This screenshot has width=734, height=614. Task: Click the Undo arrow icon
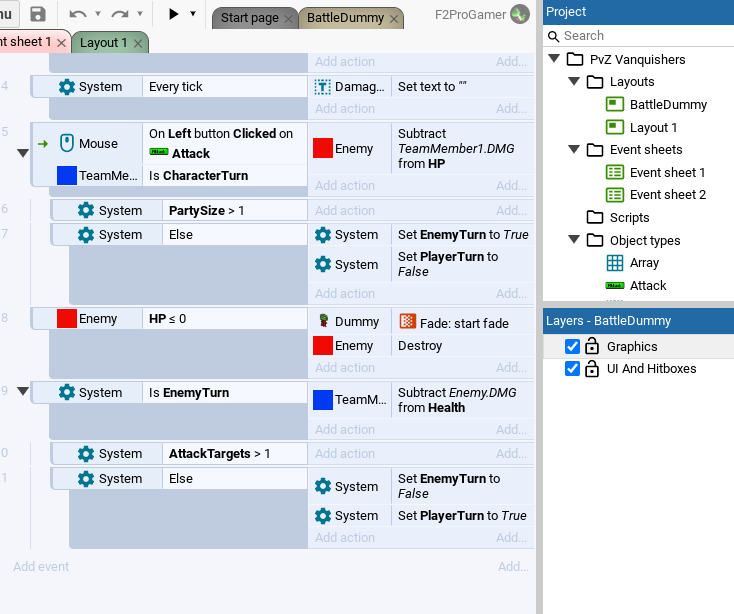click(x=78, y=14)
